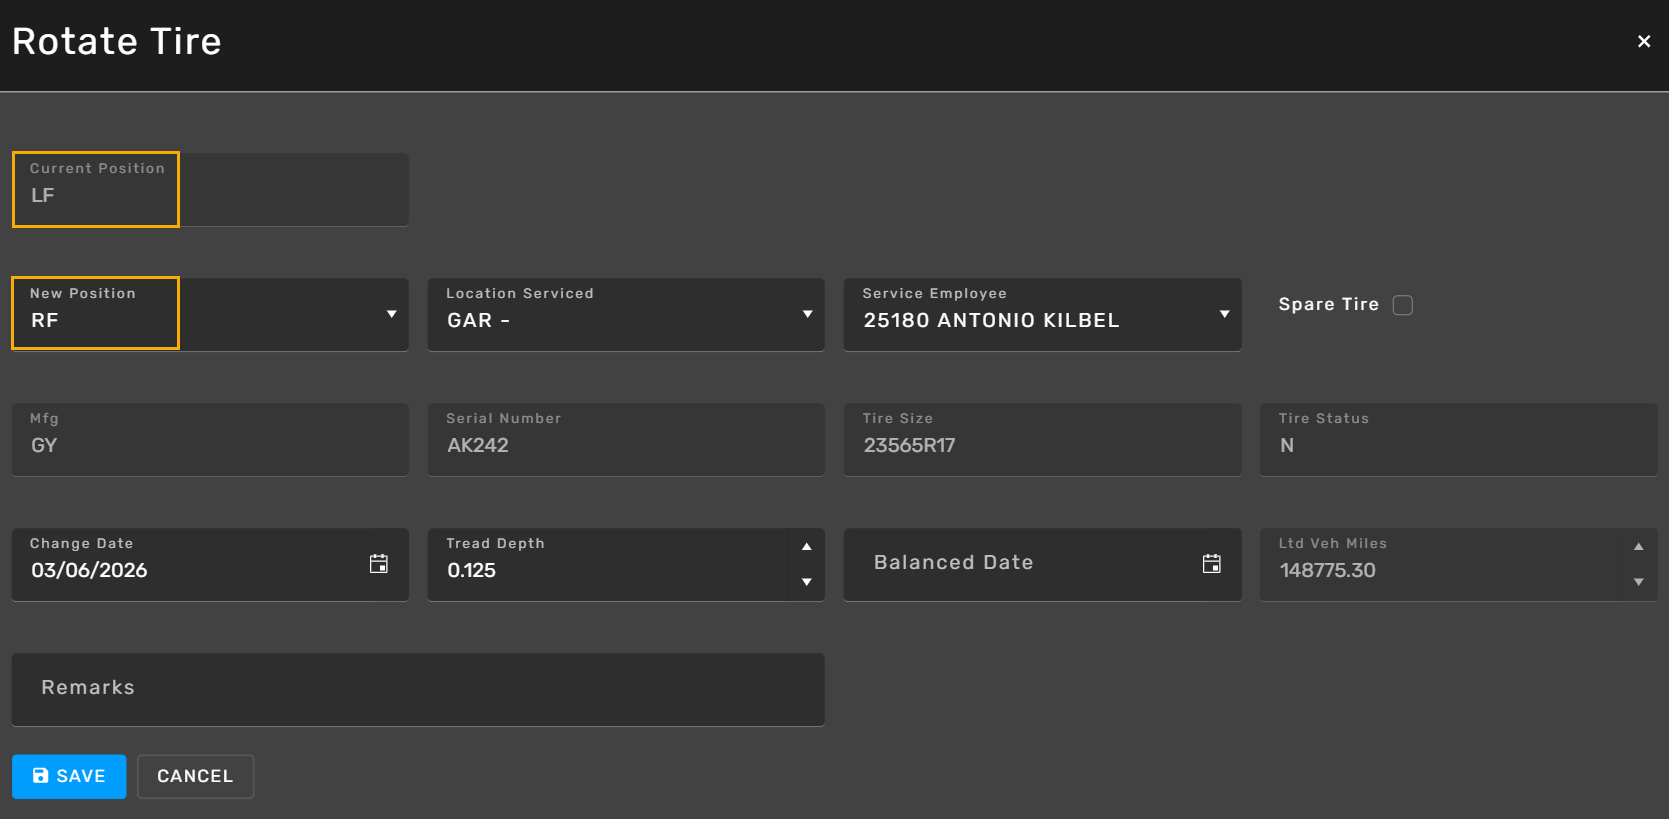
Task: Increment Ltd Veh Miles value
Action: pos(1638,547)
